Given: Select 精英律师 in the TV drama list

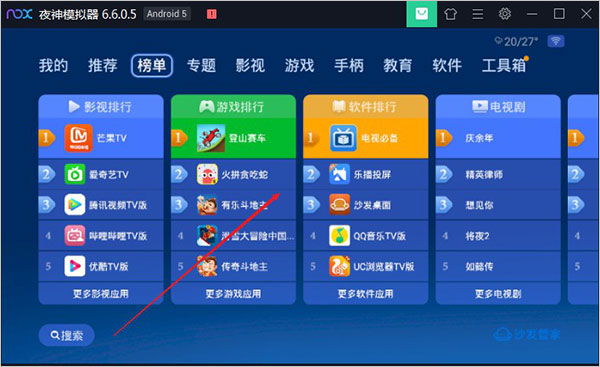Looking at the screenshot, I should (498, 175).
